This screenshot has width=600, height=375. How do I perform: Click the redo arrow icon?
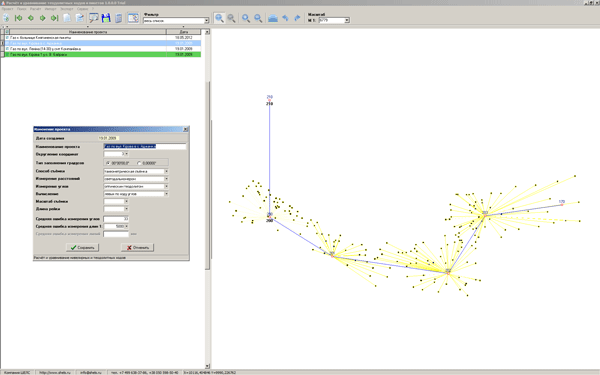pyautogui.click(x=297, y=18)
